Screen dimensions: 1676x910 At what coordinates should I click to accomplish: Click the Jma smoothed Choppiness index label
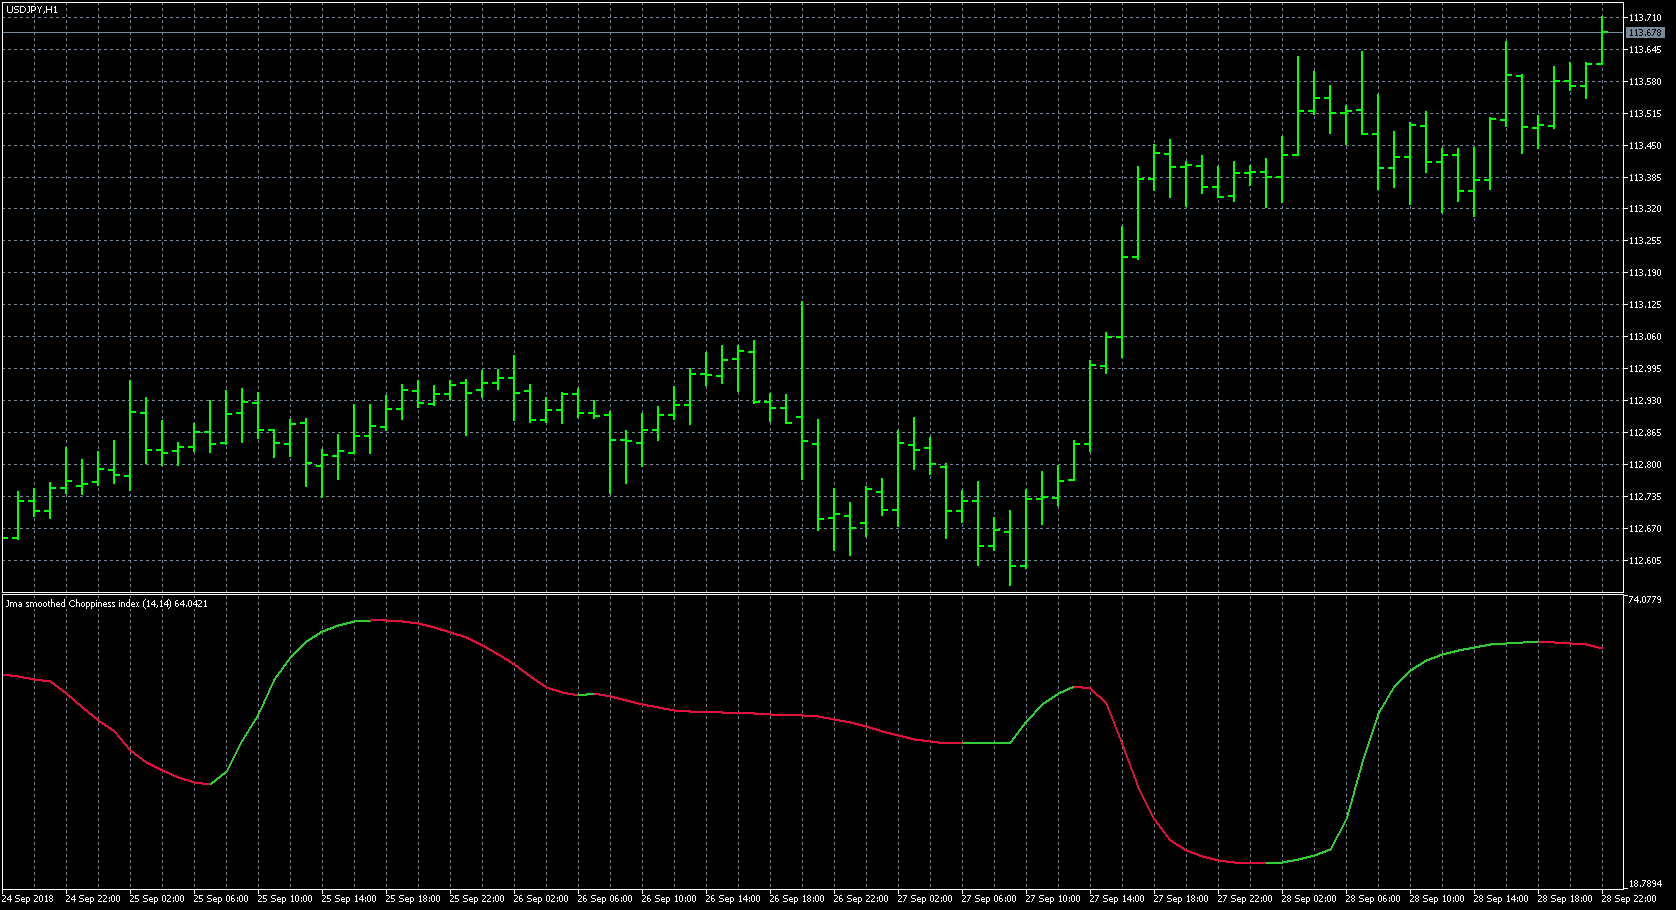pos(106,604)
